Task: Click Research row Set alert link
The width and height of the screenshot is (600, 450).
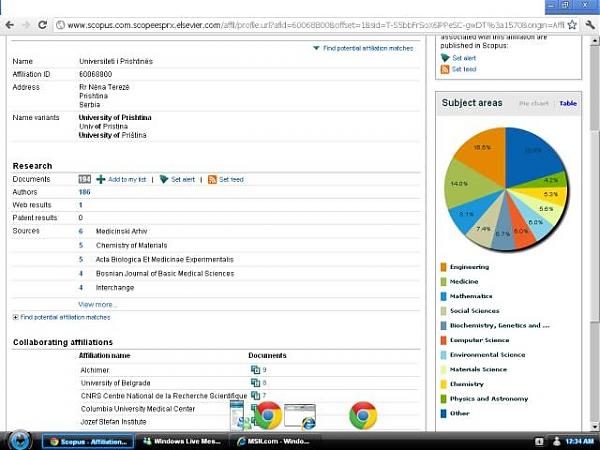Action: (183, 179)
